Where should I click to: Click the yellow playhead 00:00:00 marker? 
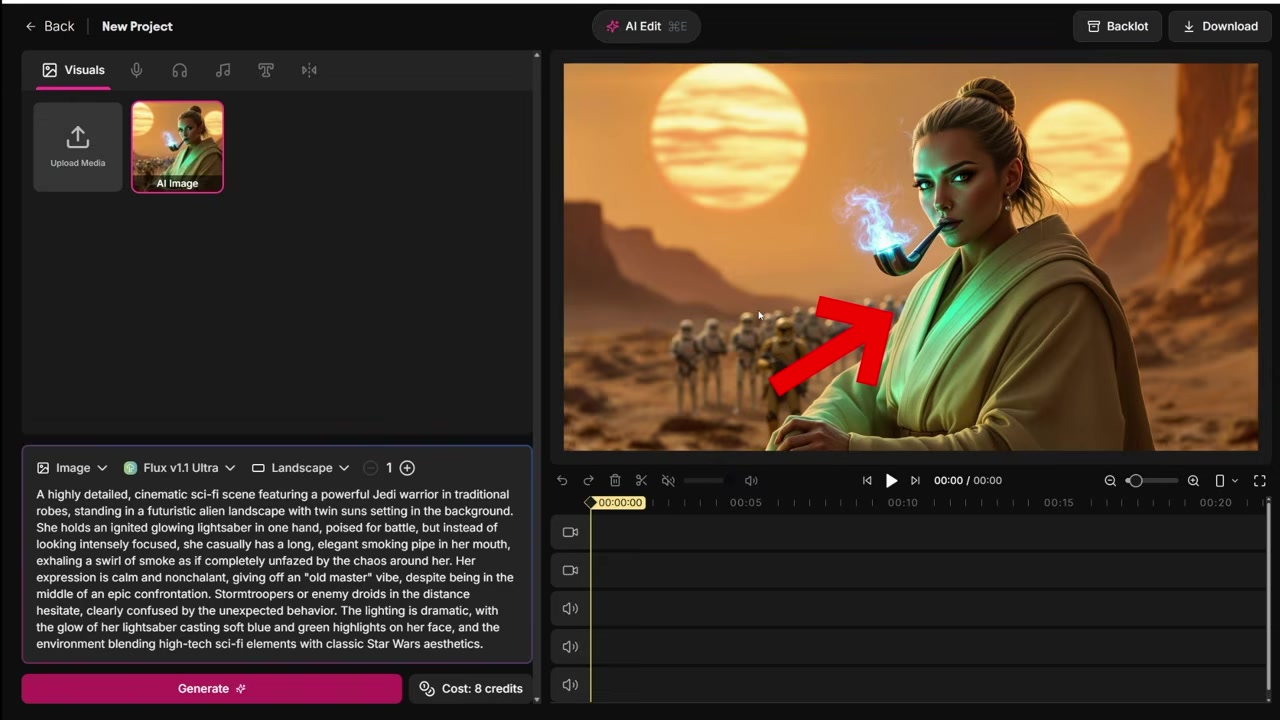point(616,503)
